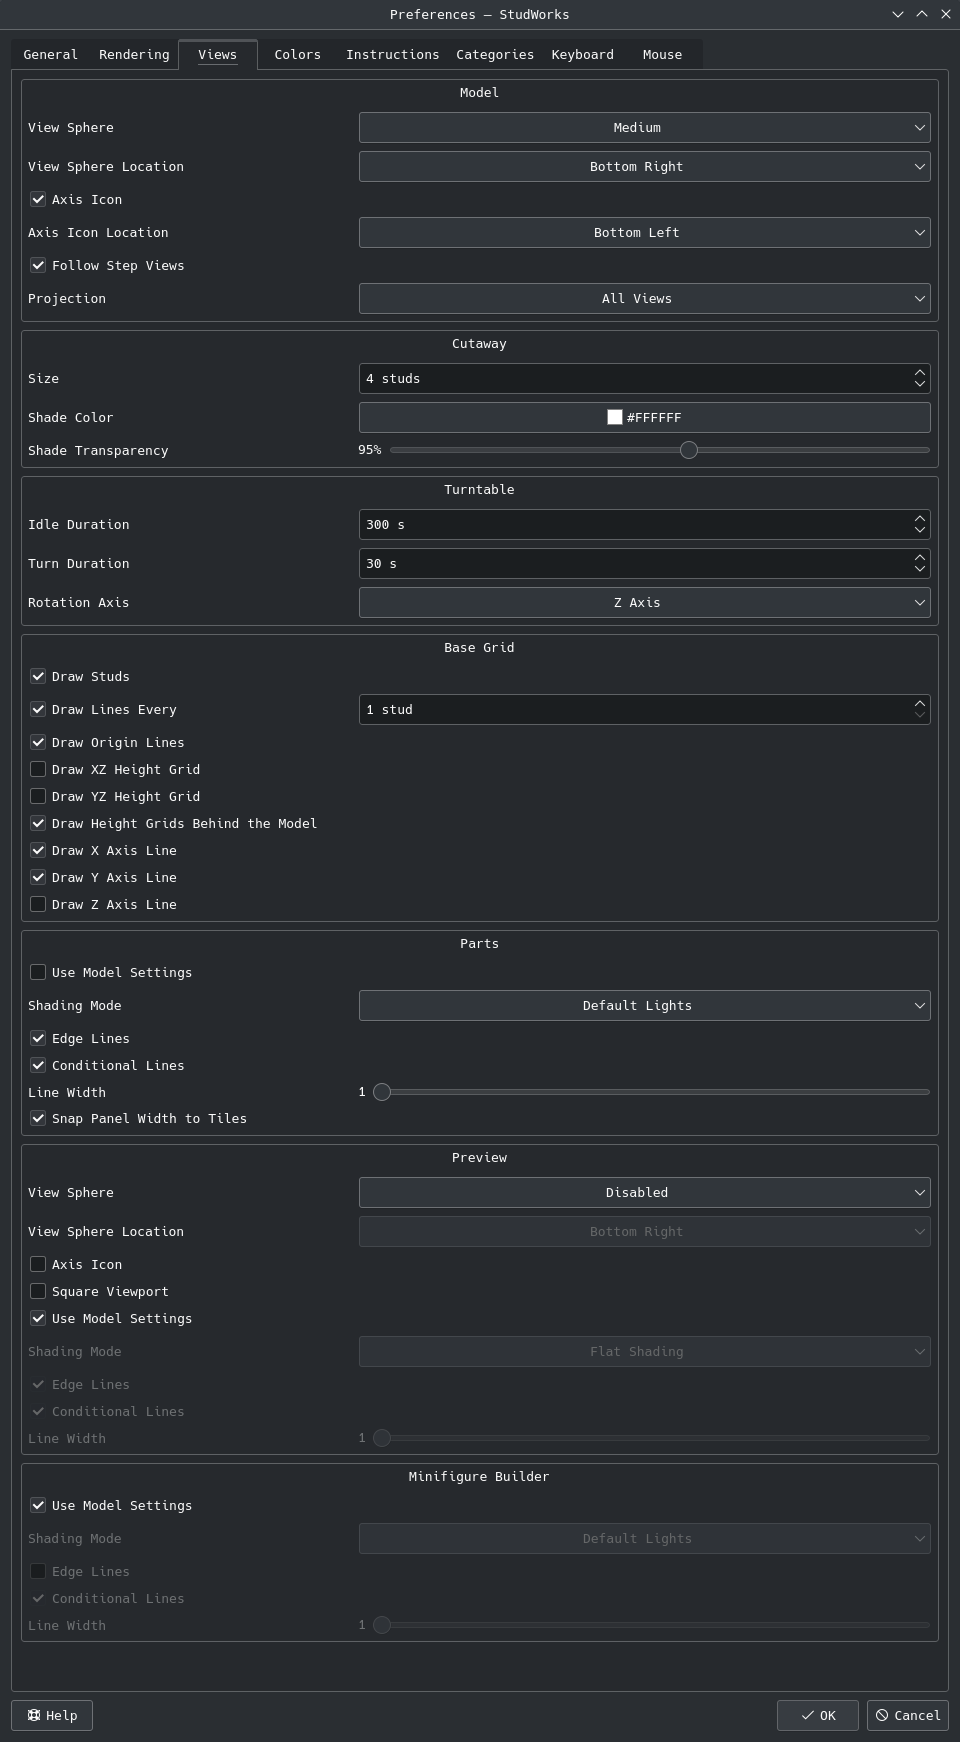Viewport: 960px width, 1742px height.
Task: Close the Preferences window
Action: (x=945, y=14)
